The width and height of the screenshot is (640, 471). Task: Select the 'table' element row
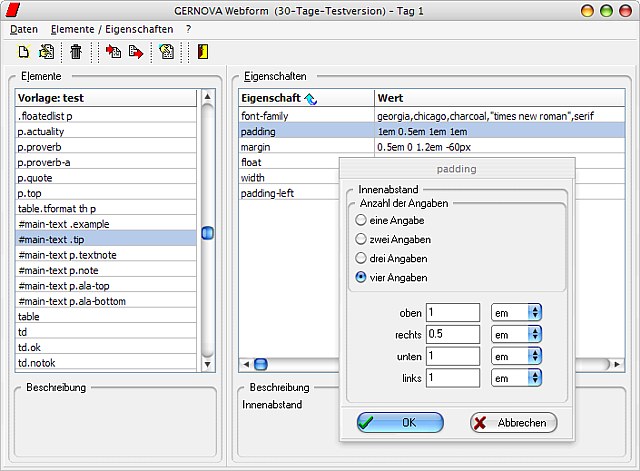click(106, 317)
